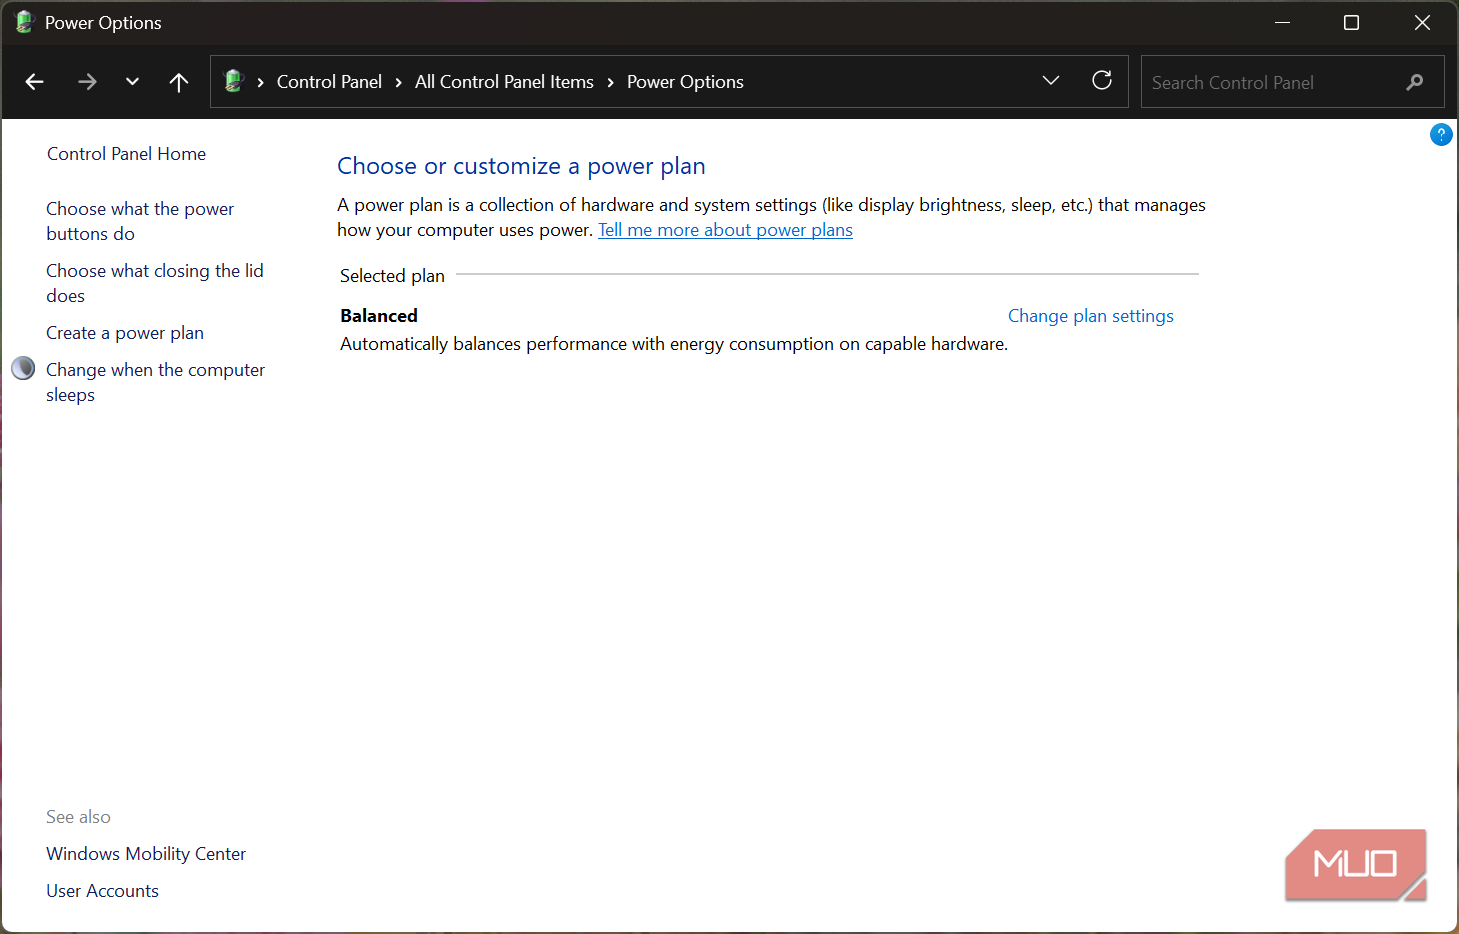Viewport: 1459px width, 934px height.
Task: Minimize the Power Options window
Action: point(1282,22)
